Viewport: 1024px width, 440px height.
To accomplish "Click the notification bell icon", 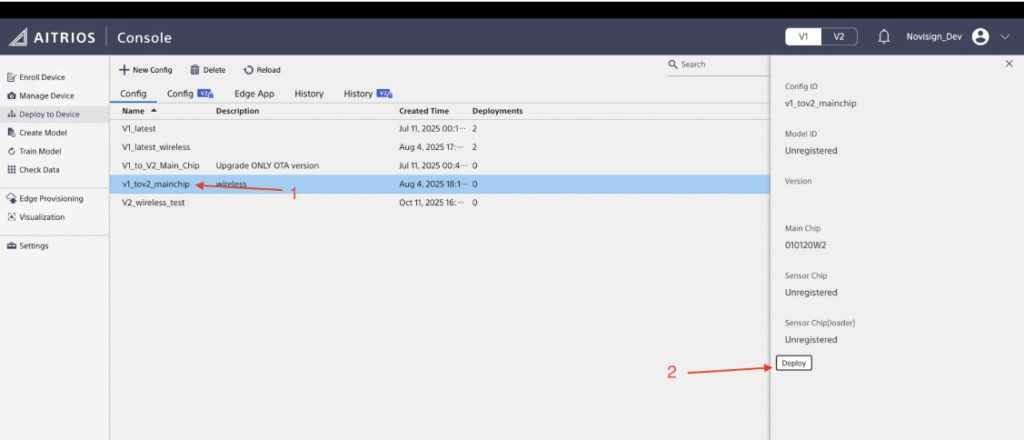I will [x=884, y=37].
